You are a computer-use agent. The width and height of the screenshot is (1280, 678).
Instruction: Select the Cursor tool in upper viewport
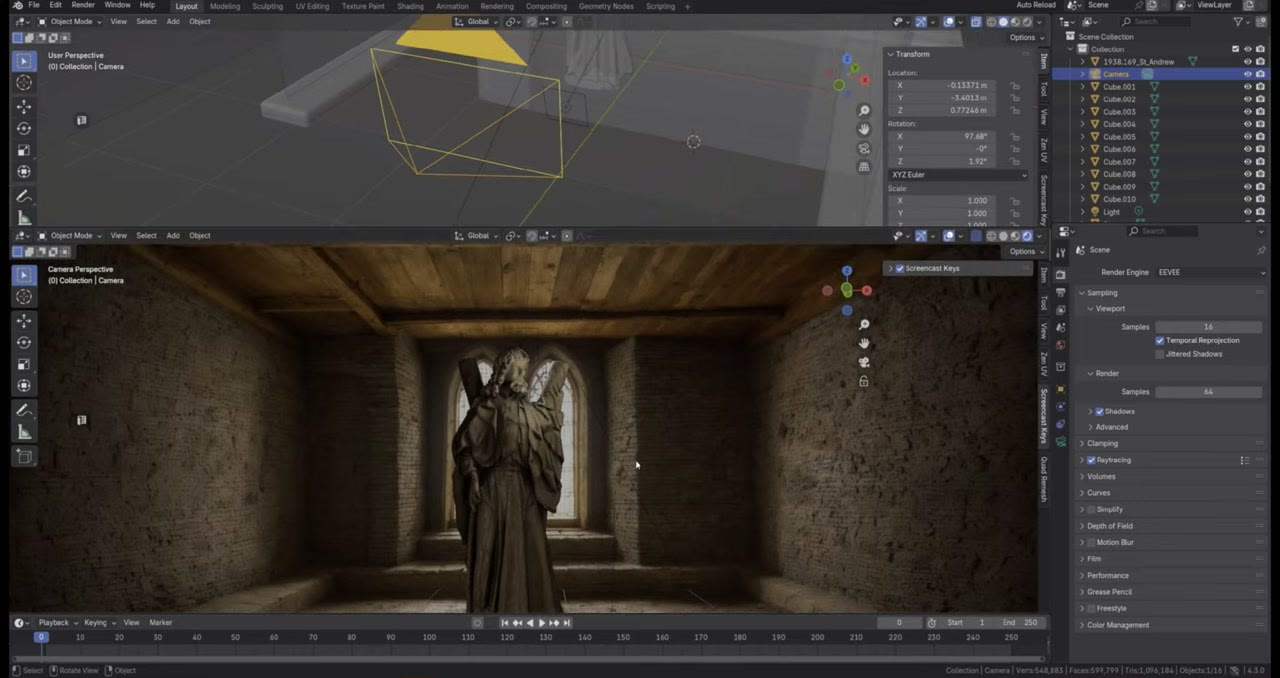[x=24, y=83]
